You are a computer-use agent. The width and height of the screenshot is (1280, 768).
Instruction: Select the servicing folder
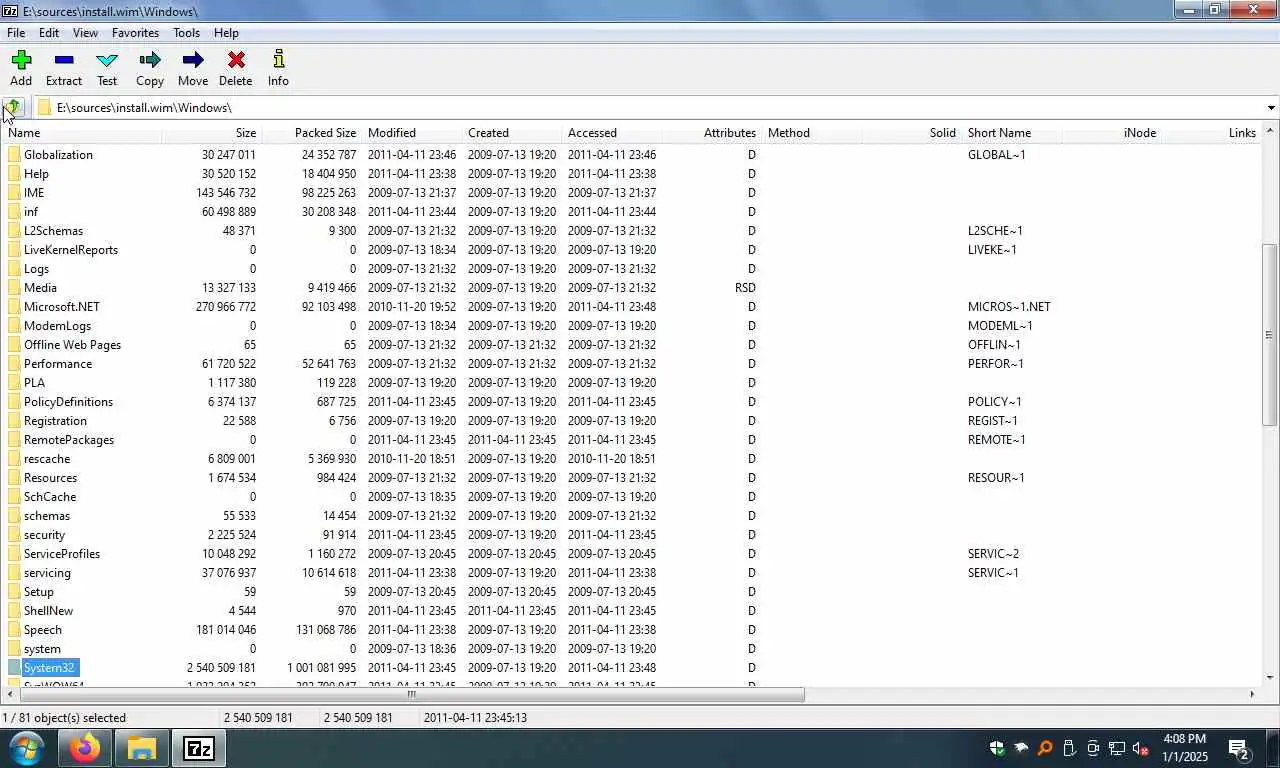pyautogui.click(x=47, y=573)
